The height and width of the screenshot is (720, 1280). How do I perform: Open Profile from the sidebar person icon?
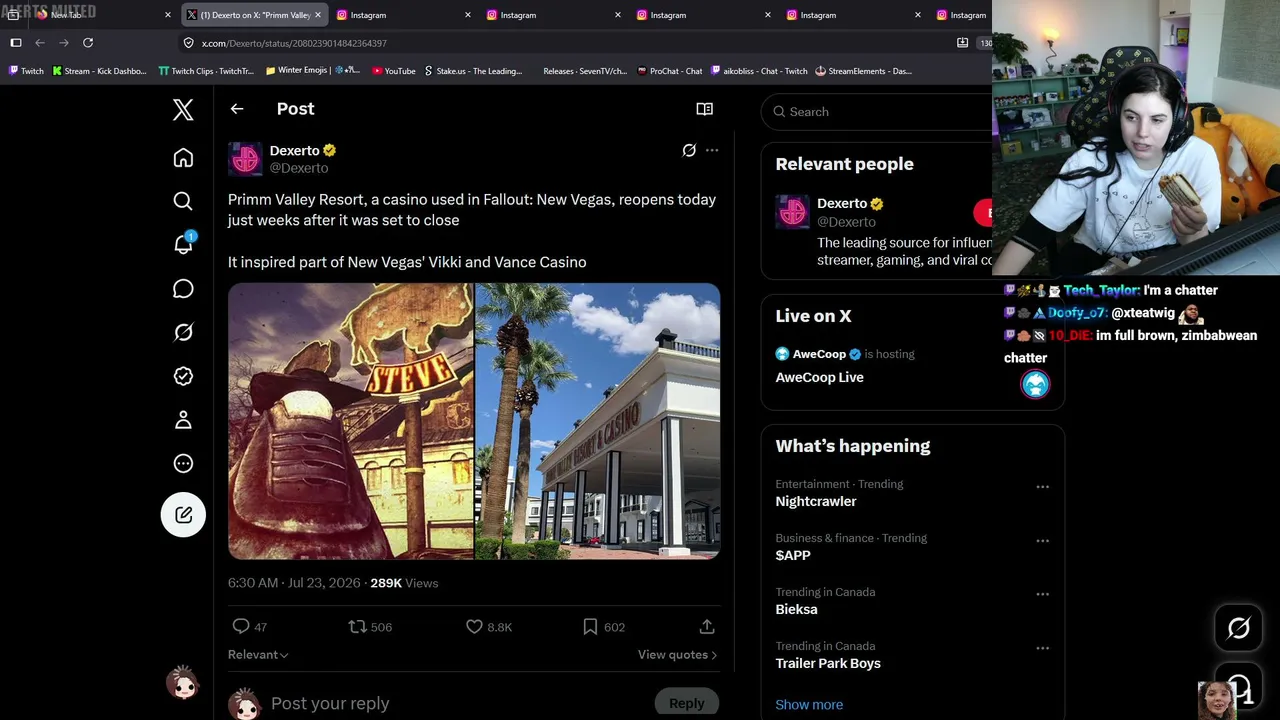[183, 420]
